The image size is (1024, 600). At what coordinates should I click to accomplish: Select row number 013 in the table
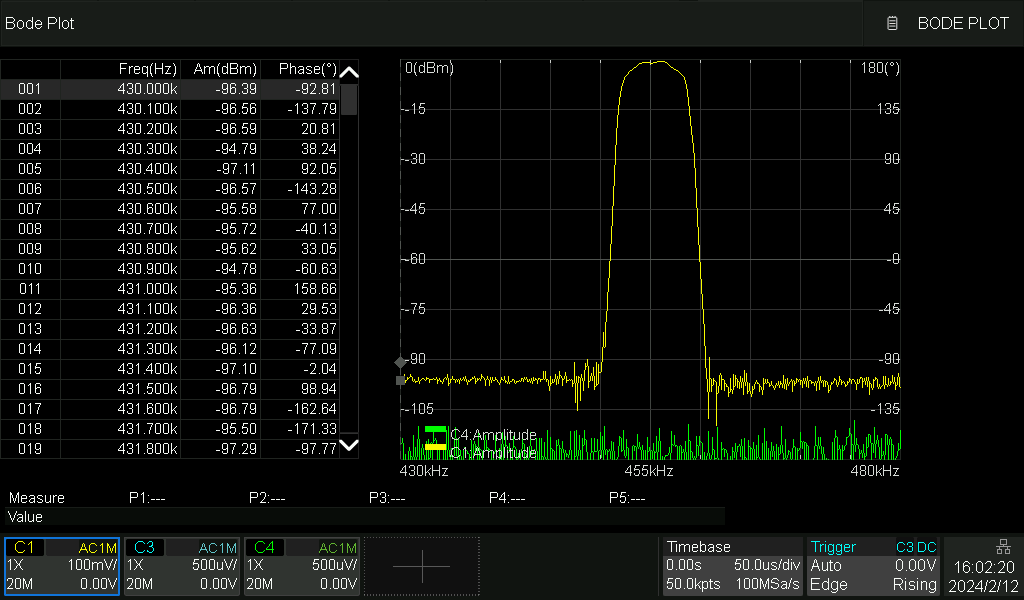(x=30, y=329)
